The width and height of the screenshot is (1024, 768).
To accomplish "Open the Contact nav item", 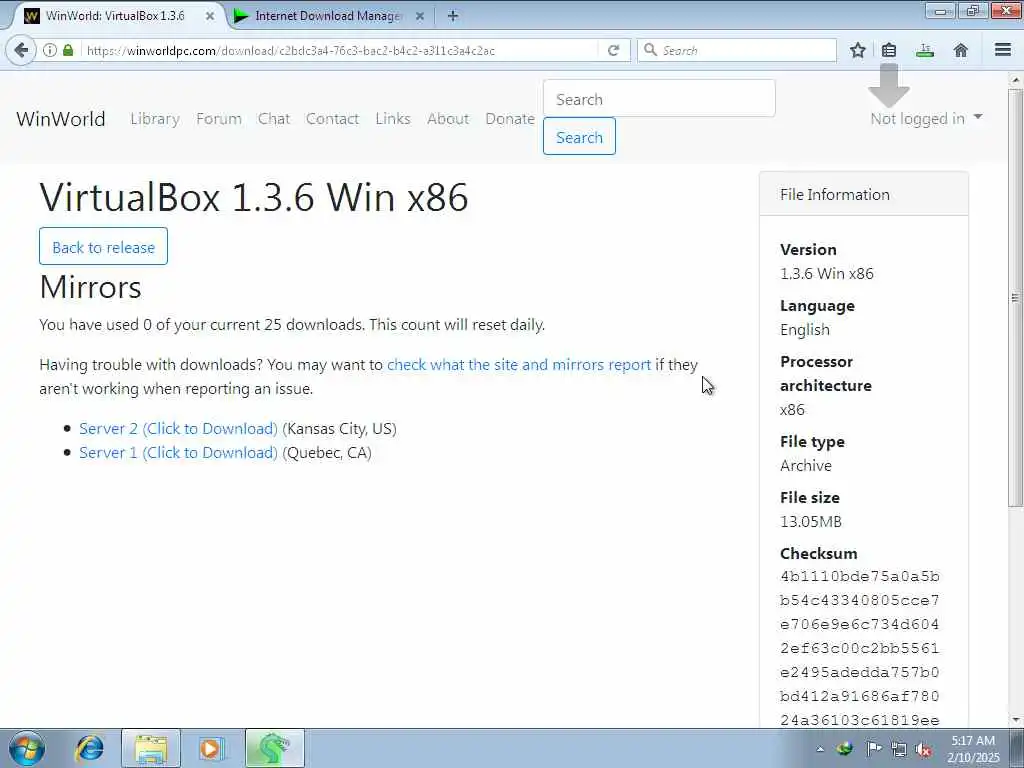I will (332, 119).
